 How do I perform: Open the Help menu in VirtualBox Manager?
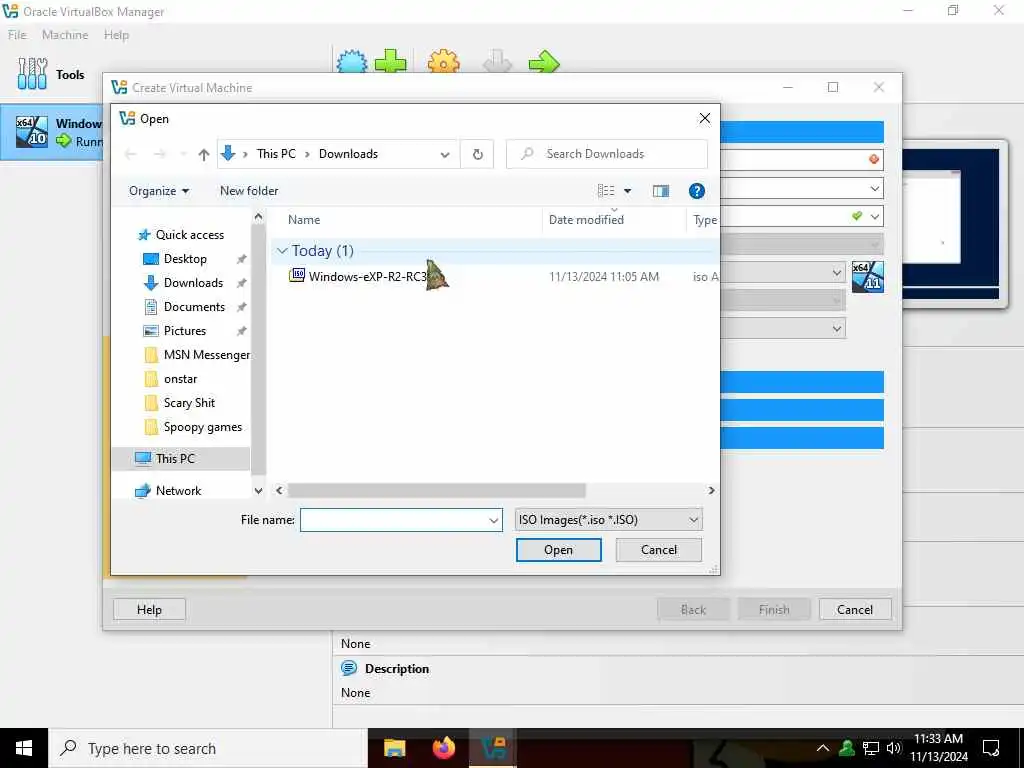116,35
